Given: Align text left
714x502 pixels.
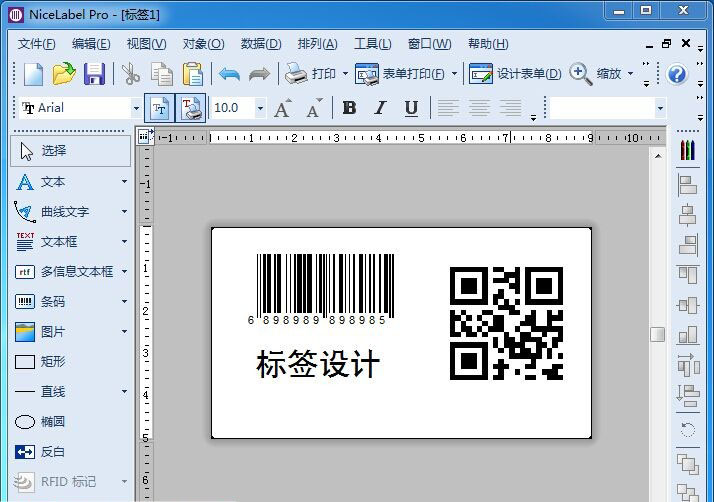Looking at the screenshot, I should coord(448,108).
